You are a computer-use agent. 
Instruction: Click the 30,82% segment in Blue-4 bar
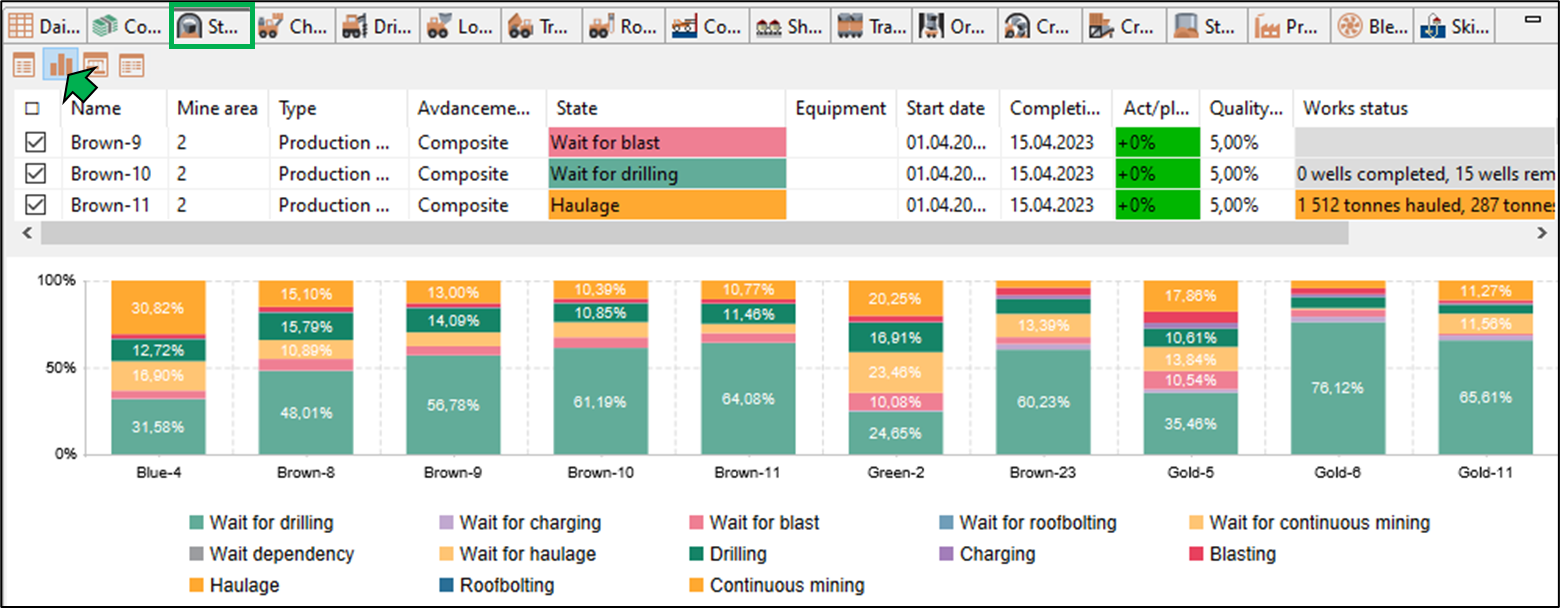158,307
